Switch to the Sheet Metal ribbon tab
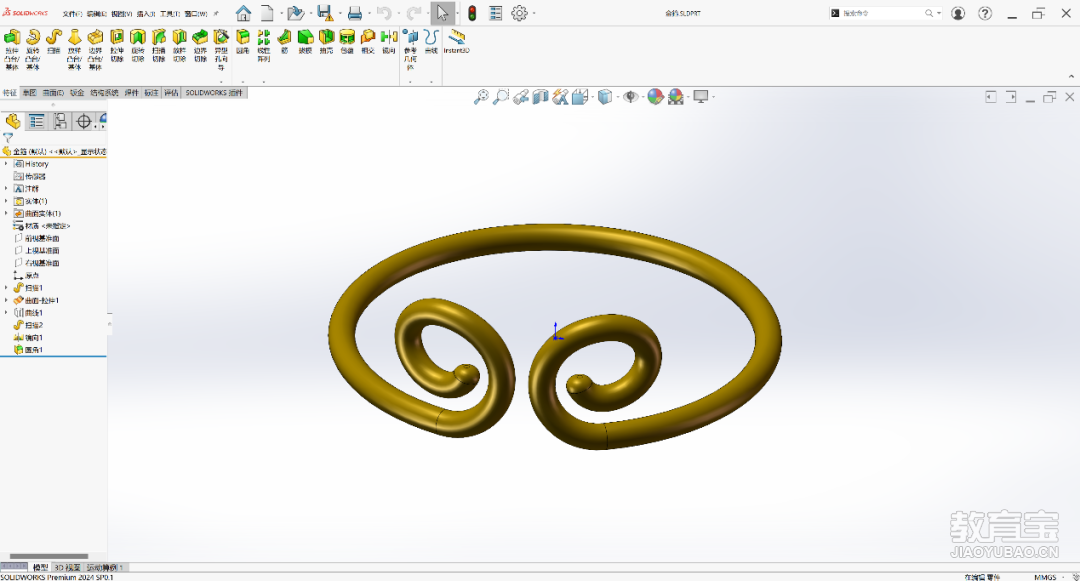This screenshot has height=581, width=1080. click(x=76, y=92)
